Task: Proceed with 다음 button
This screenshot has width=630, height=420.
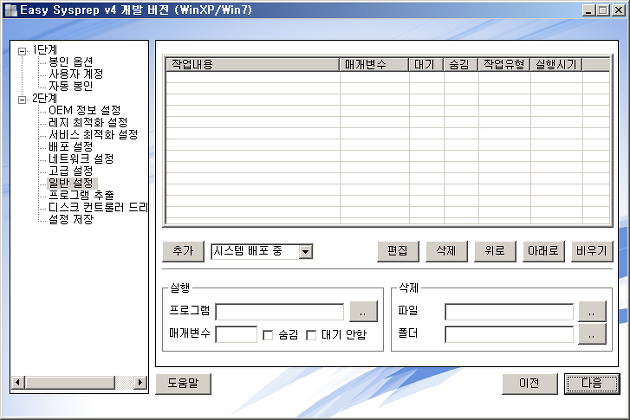Action: 592,384
